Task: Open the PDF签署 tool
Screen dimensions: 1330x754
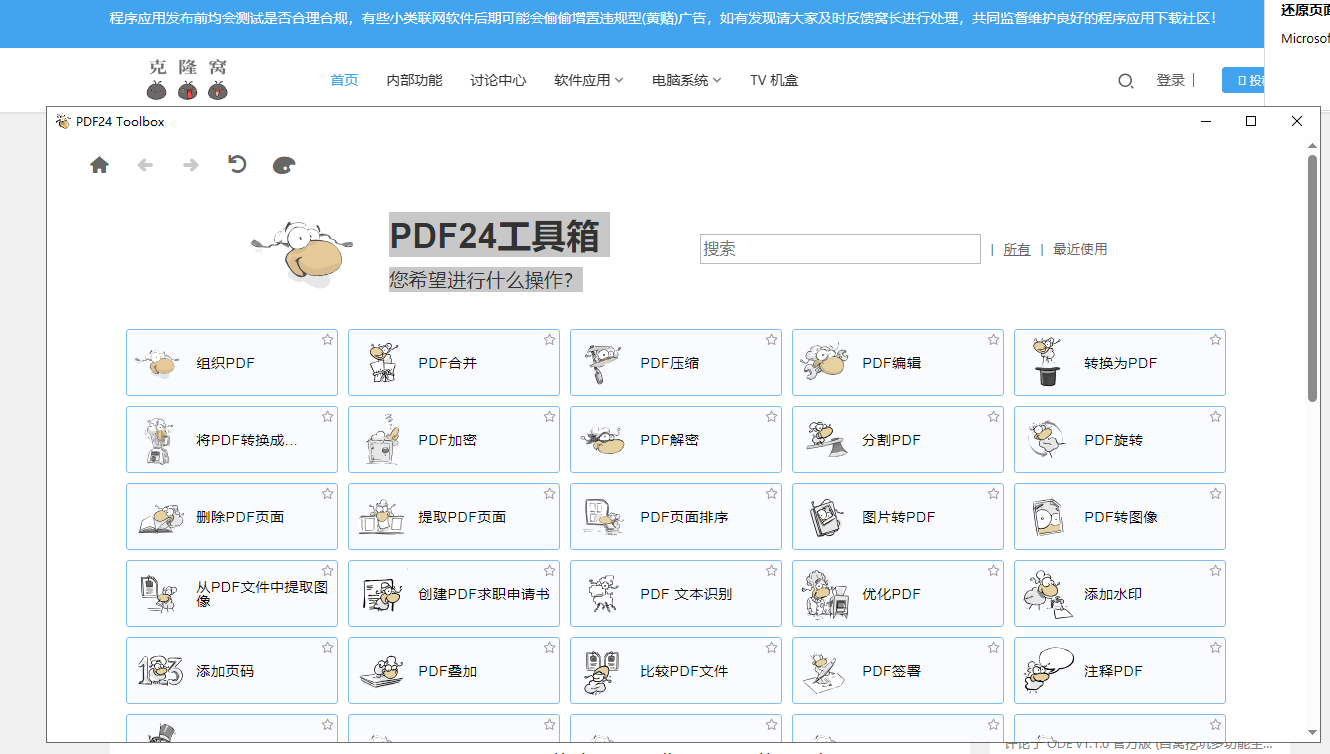Action: (x=898, y=671)
